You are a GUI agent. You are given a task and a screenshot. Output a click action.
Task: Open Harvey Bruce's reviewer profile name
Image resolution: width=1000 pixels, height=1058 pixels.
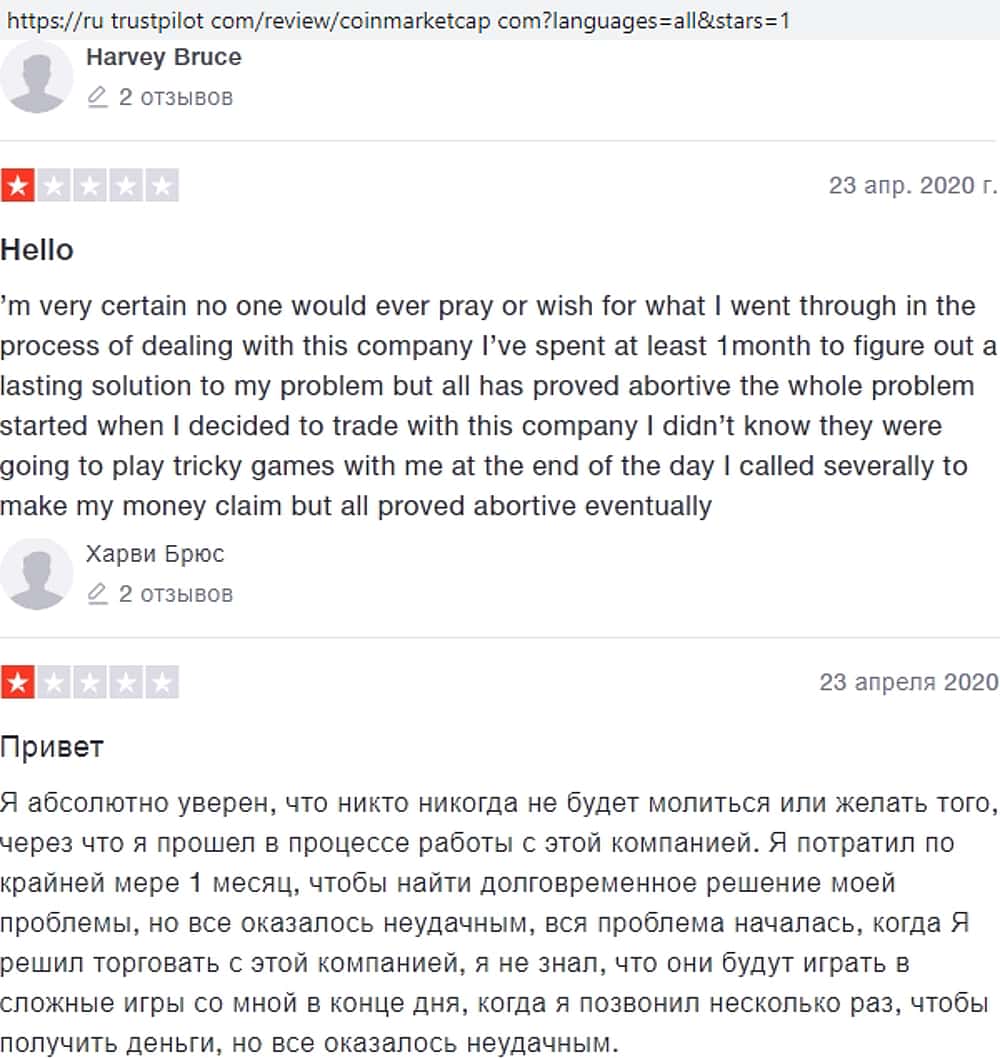(164, 57)
